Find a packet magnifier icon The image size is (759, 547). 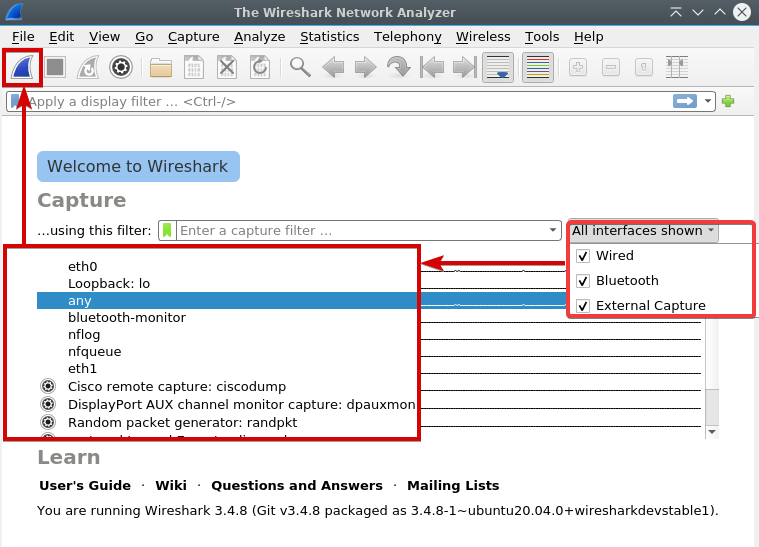point(300,67)
